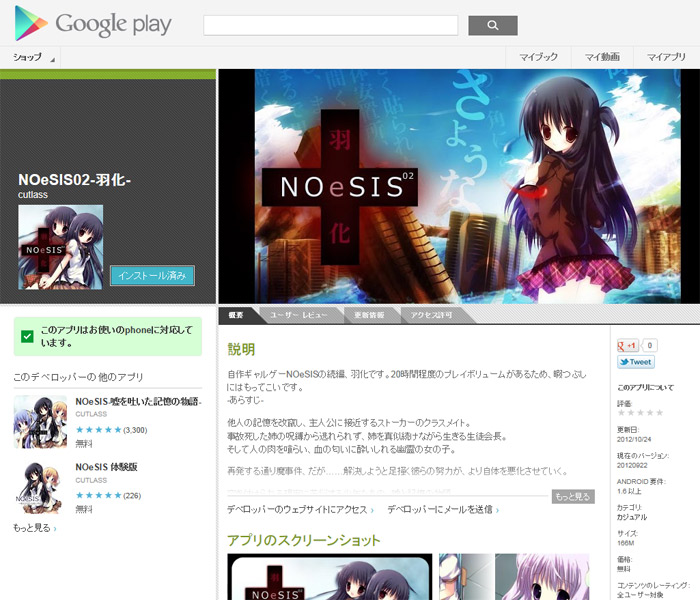
Task: Click the 説明 heading
Action: (x=242, y=349)
